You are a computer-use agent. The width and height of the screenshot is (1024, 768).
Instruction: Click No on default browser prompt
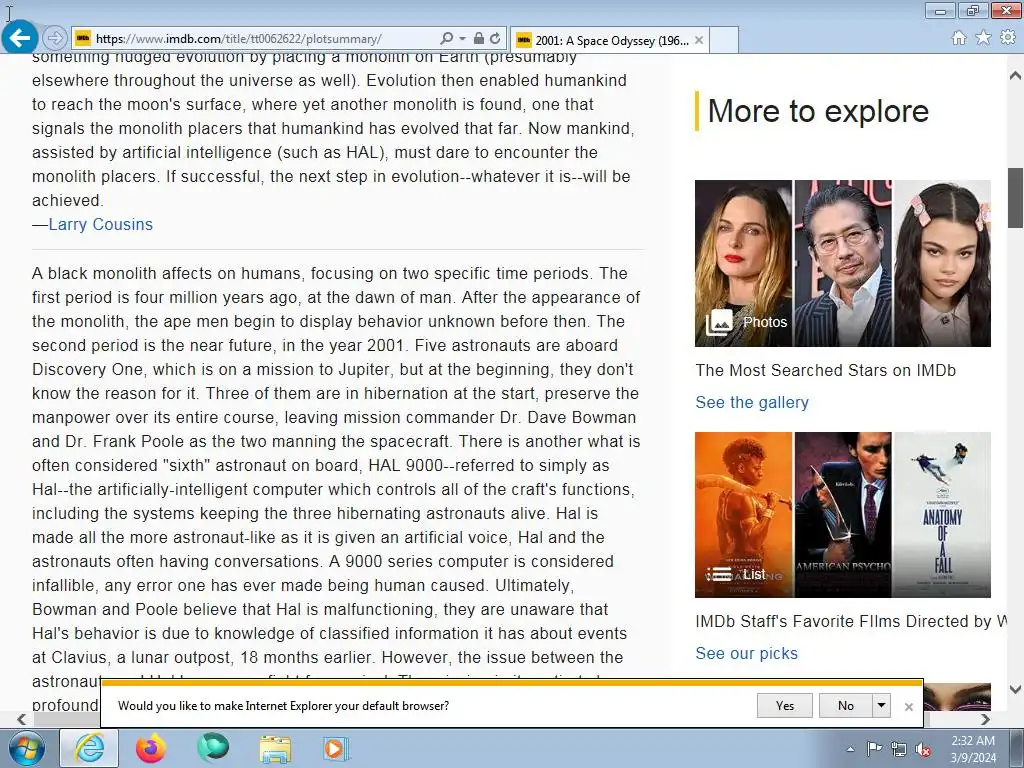845,705
